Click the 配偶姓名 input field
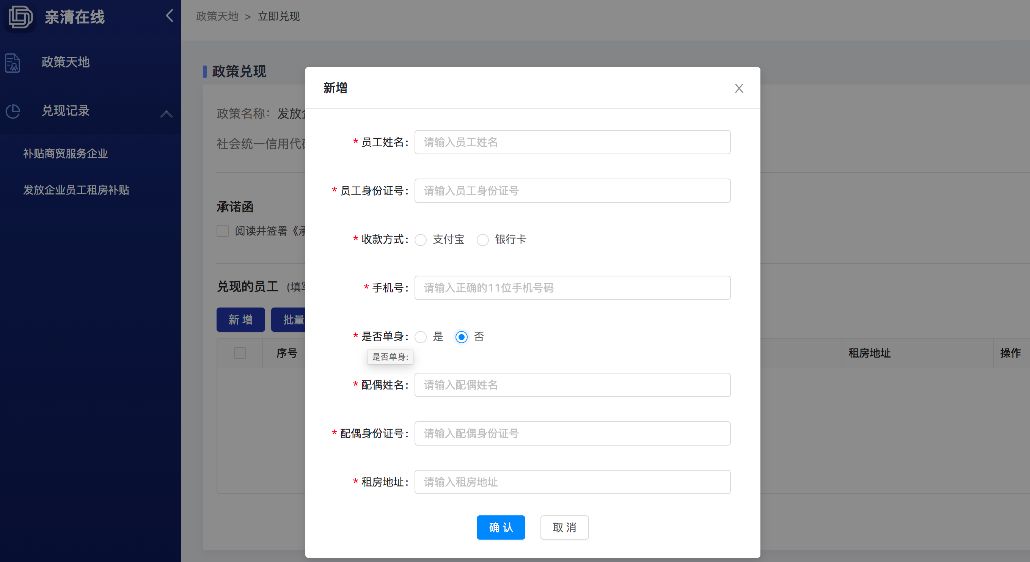 pyautogui.click(x=572, y=385)
